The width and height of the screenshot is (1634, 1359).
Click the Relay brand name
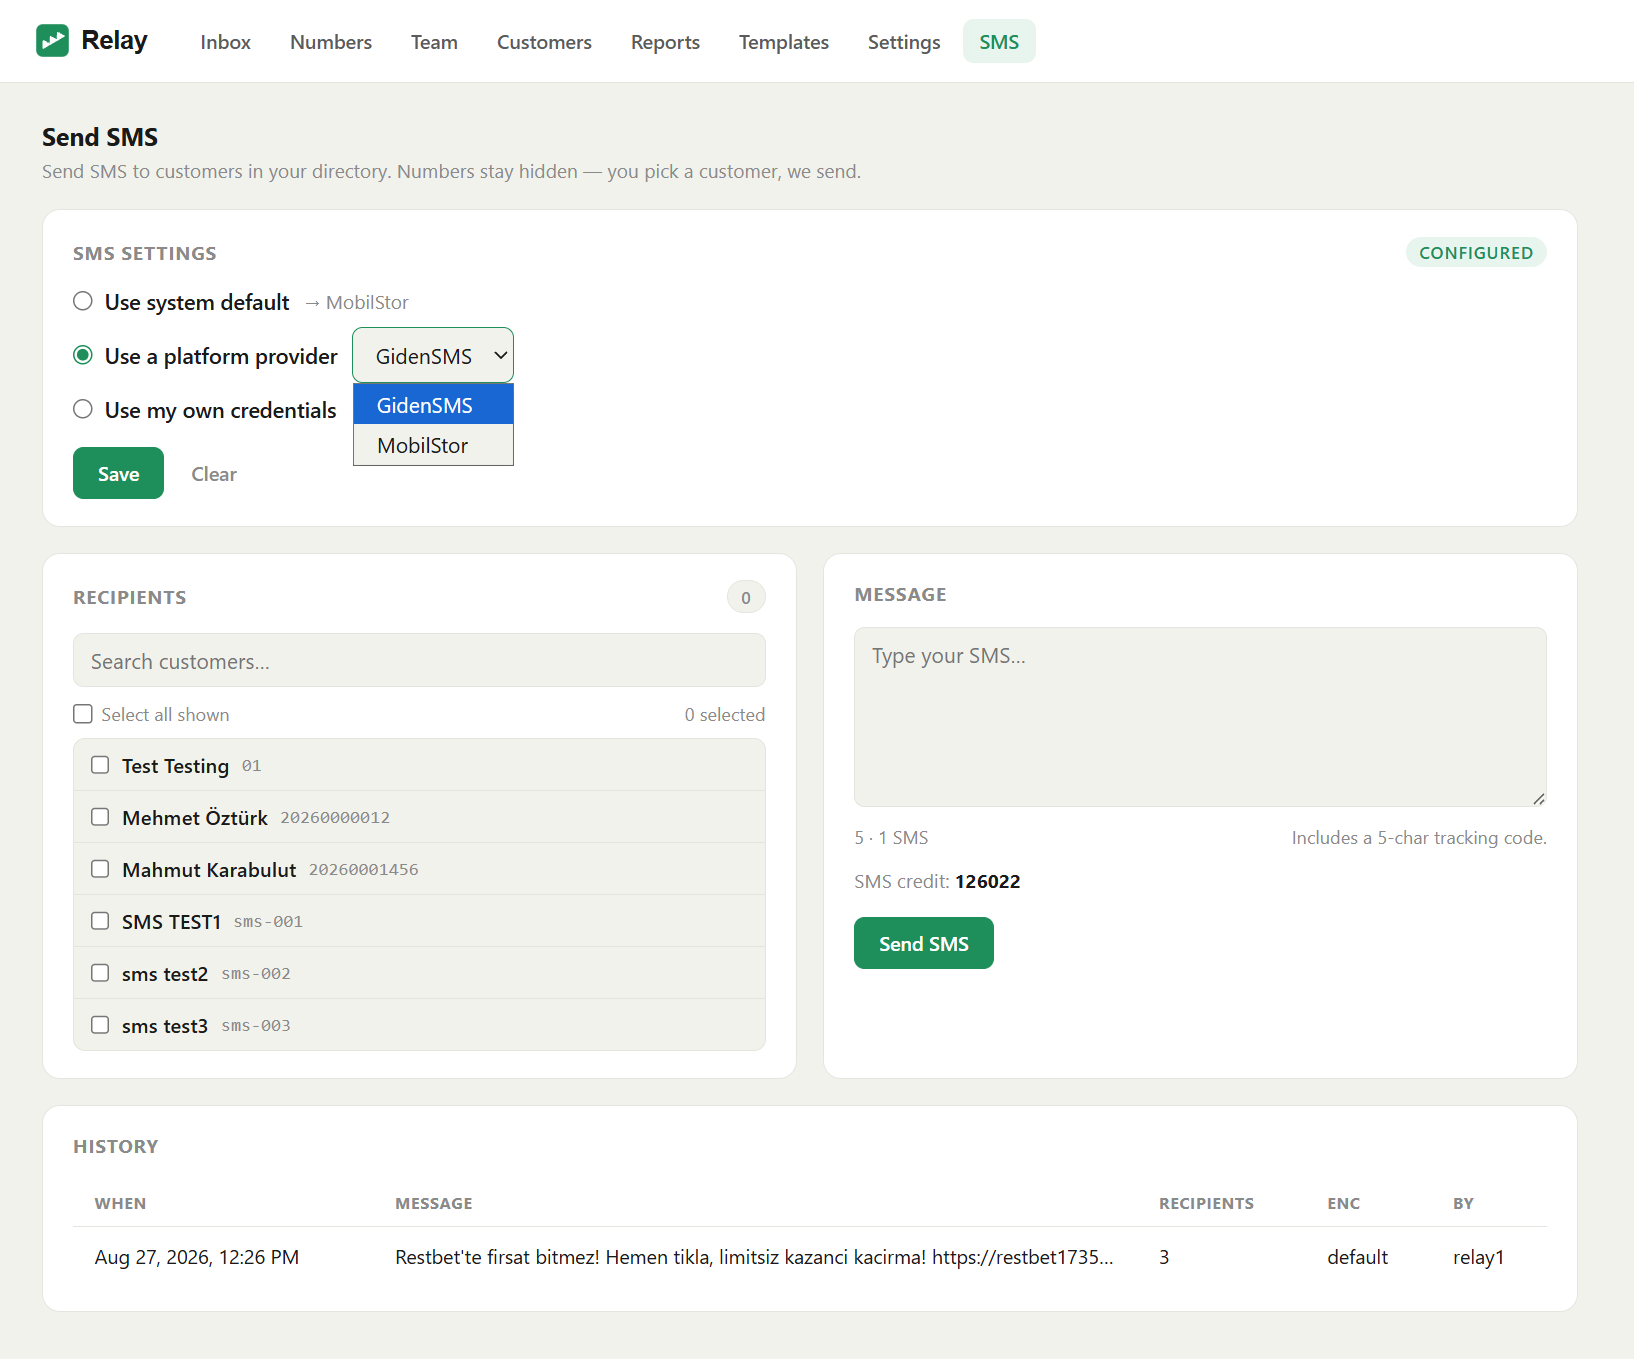coord(114,40)
